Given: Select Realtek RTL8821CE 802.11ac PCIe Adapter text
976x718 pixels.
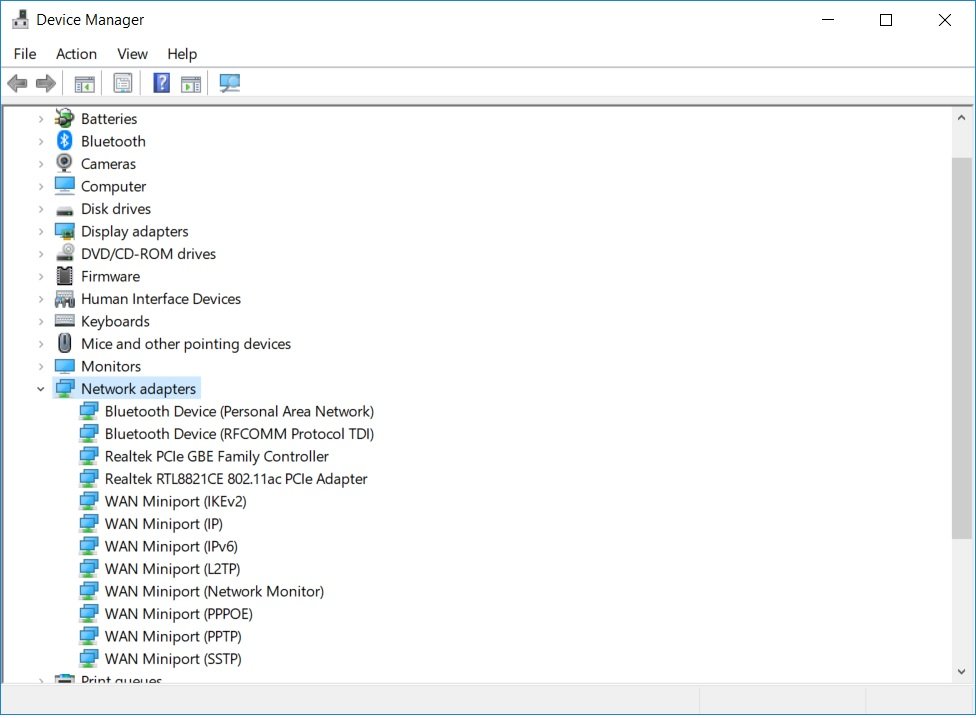Looking at the screenshot, I should click(x=236, y=478).
